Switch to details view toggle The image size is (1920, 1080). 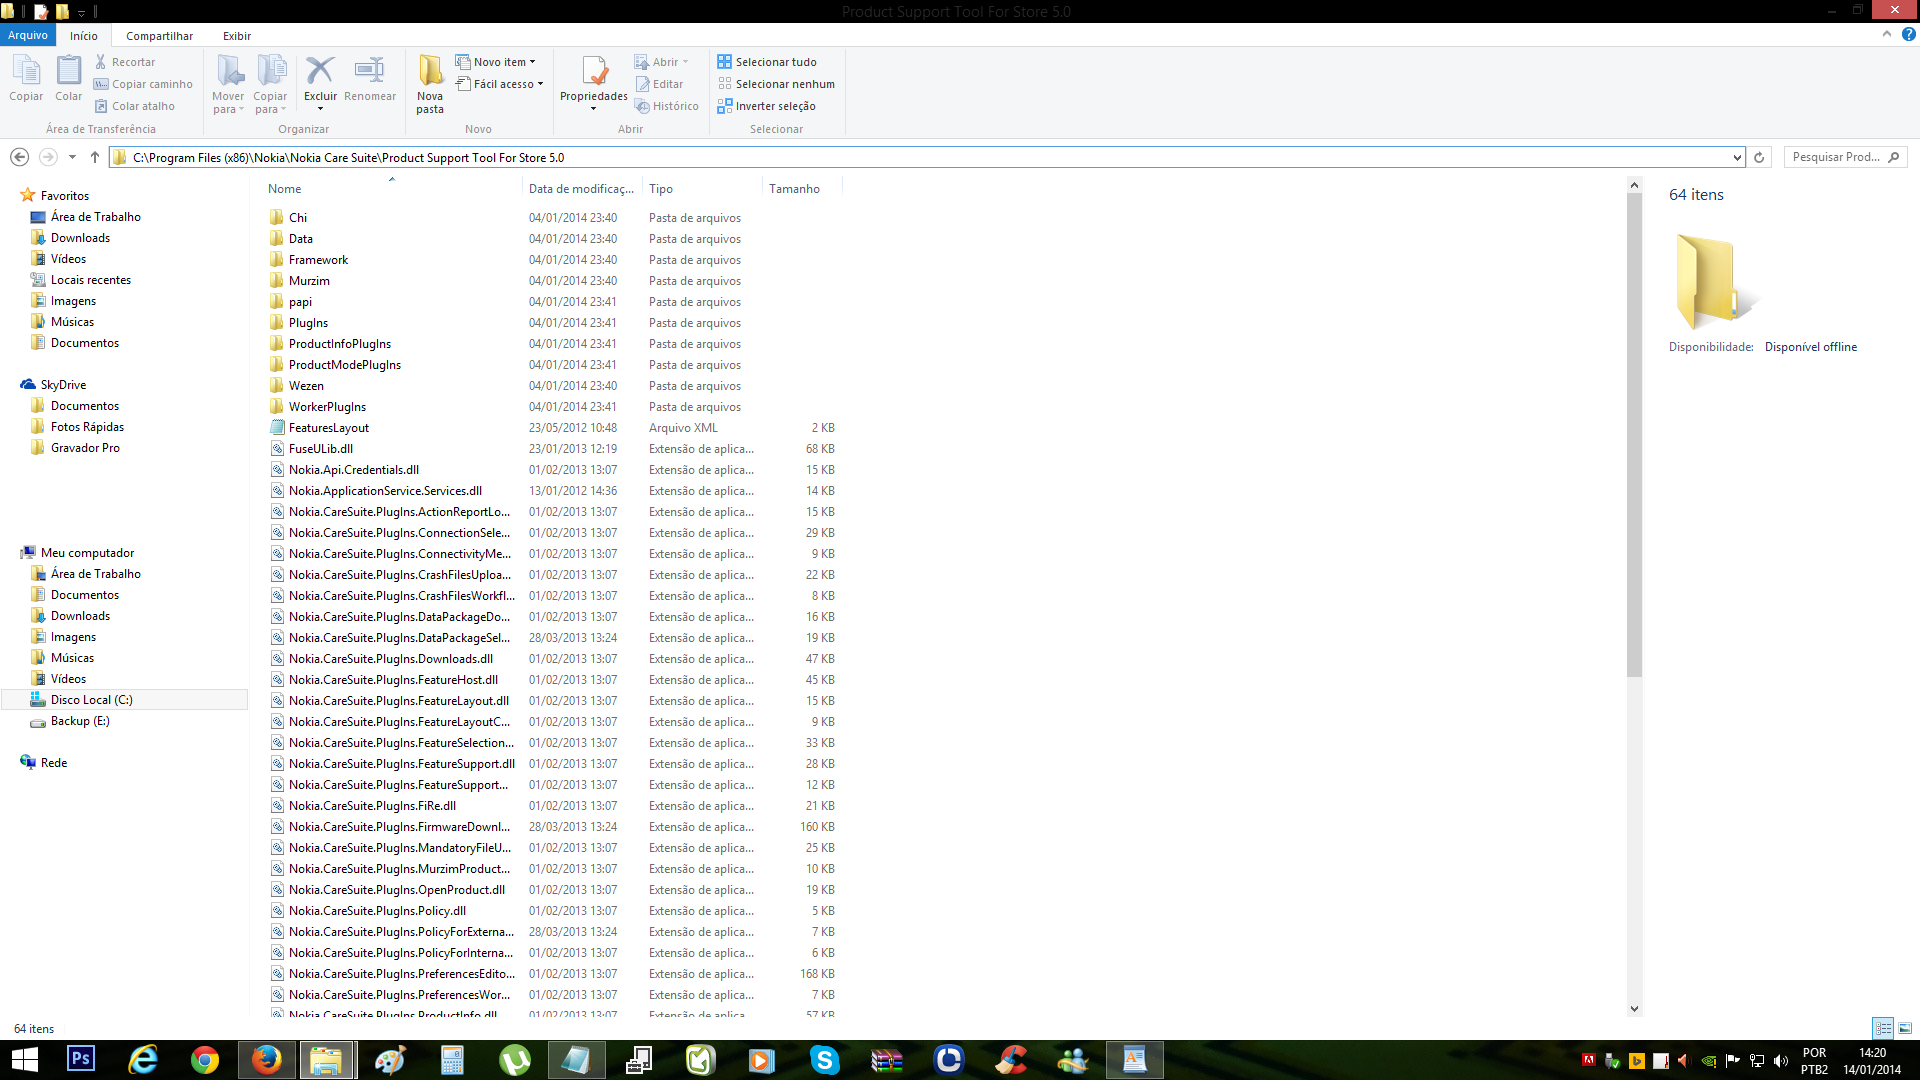pyautogui.click(x=1883, y=1028)
